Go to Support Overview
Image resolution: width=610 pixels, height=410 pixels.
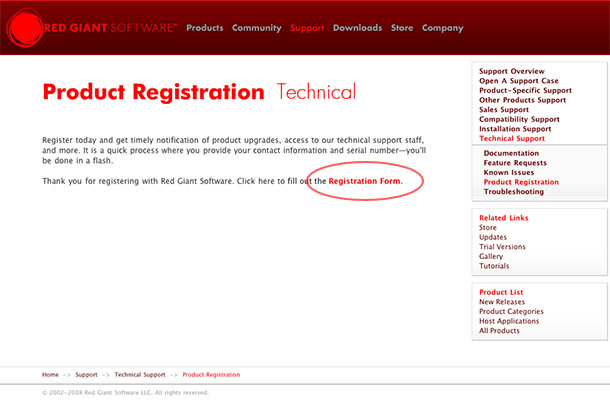click(x=512, y=71)
